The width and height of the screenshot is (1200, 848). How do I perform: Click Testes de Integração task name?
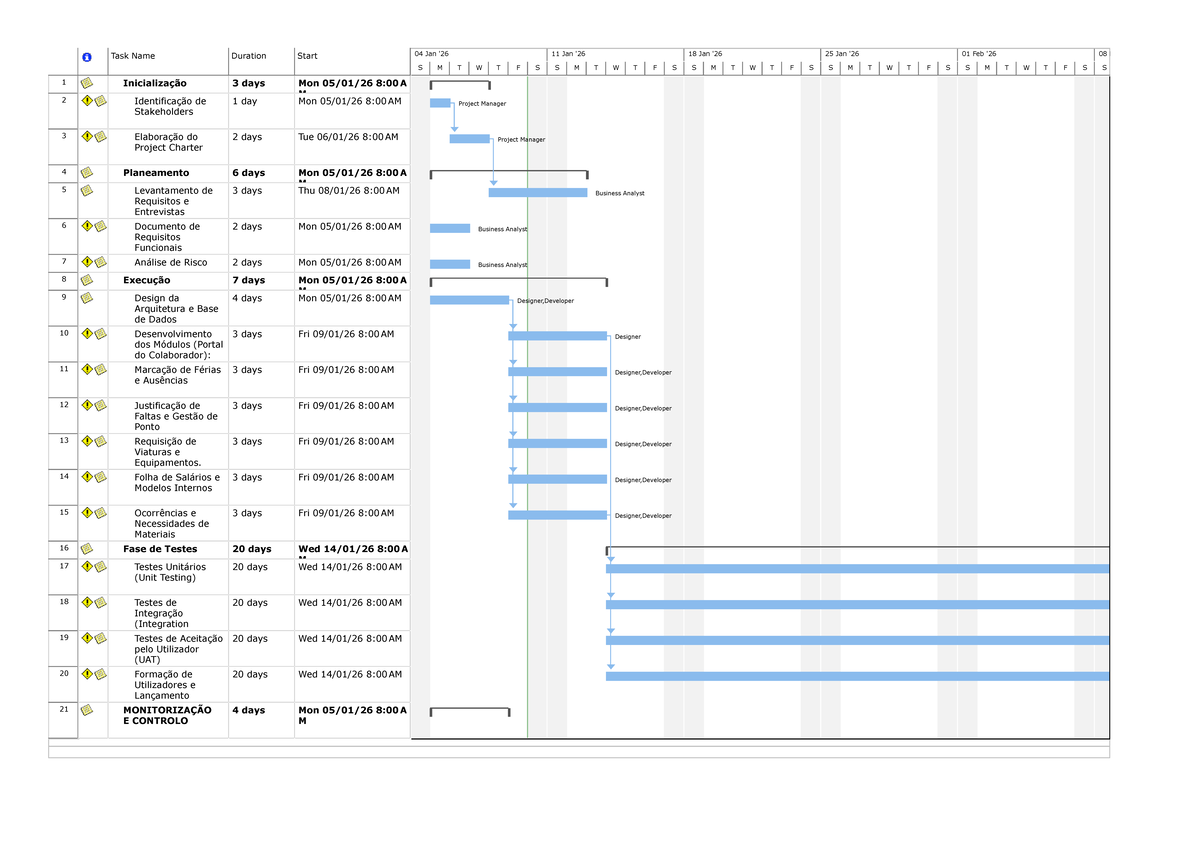pyautogui.click(x=161, y=613)
